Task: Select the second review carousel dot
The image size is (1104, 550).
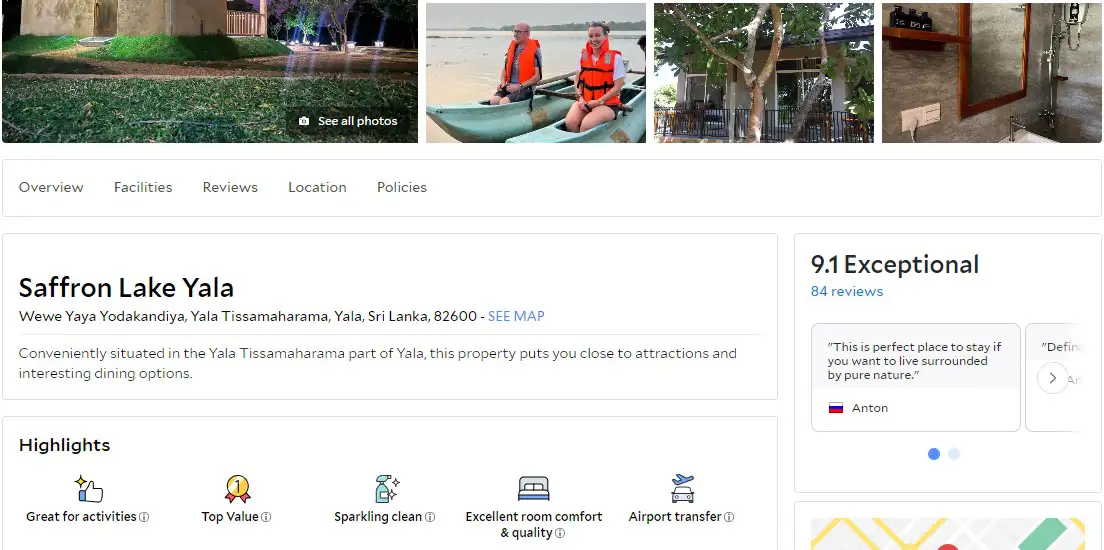Action: [x=954, y=454]
